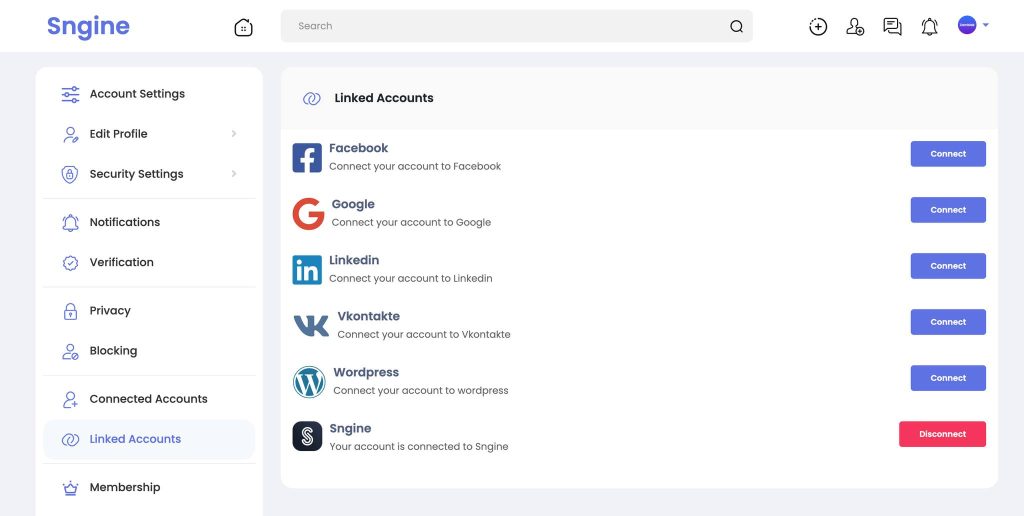Open the home icon in header
The width and height of the screenshot is (1024, 516).
[243, 27]
